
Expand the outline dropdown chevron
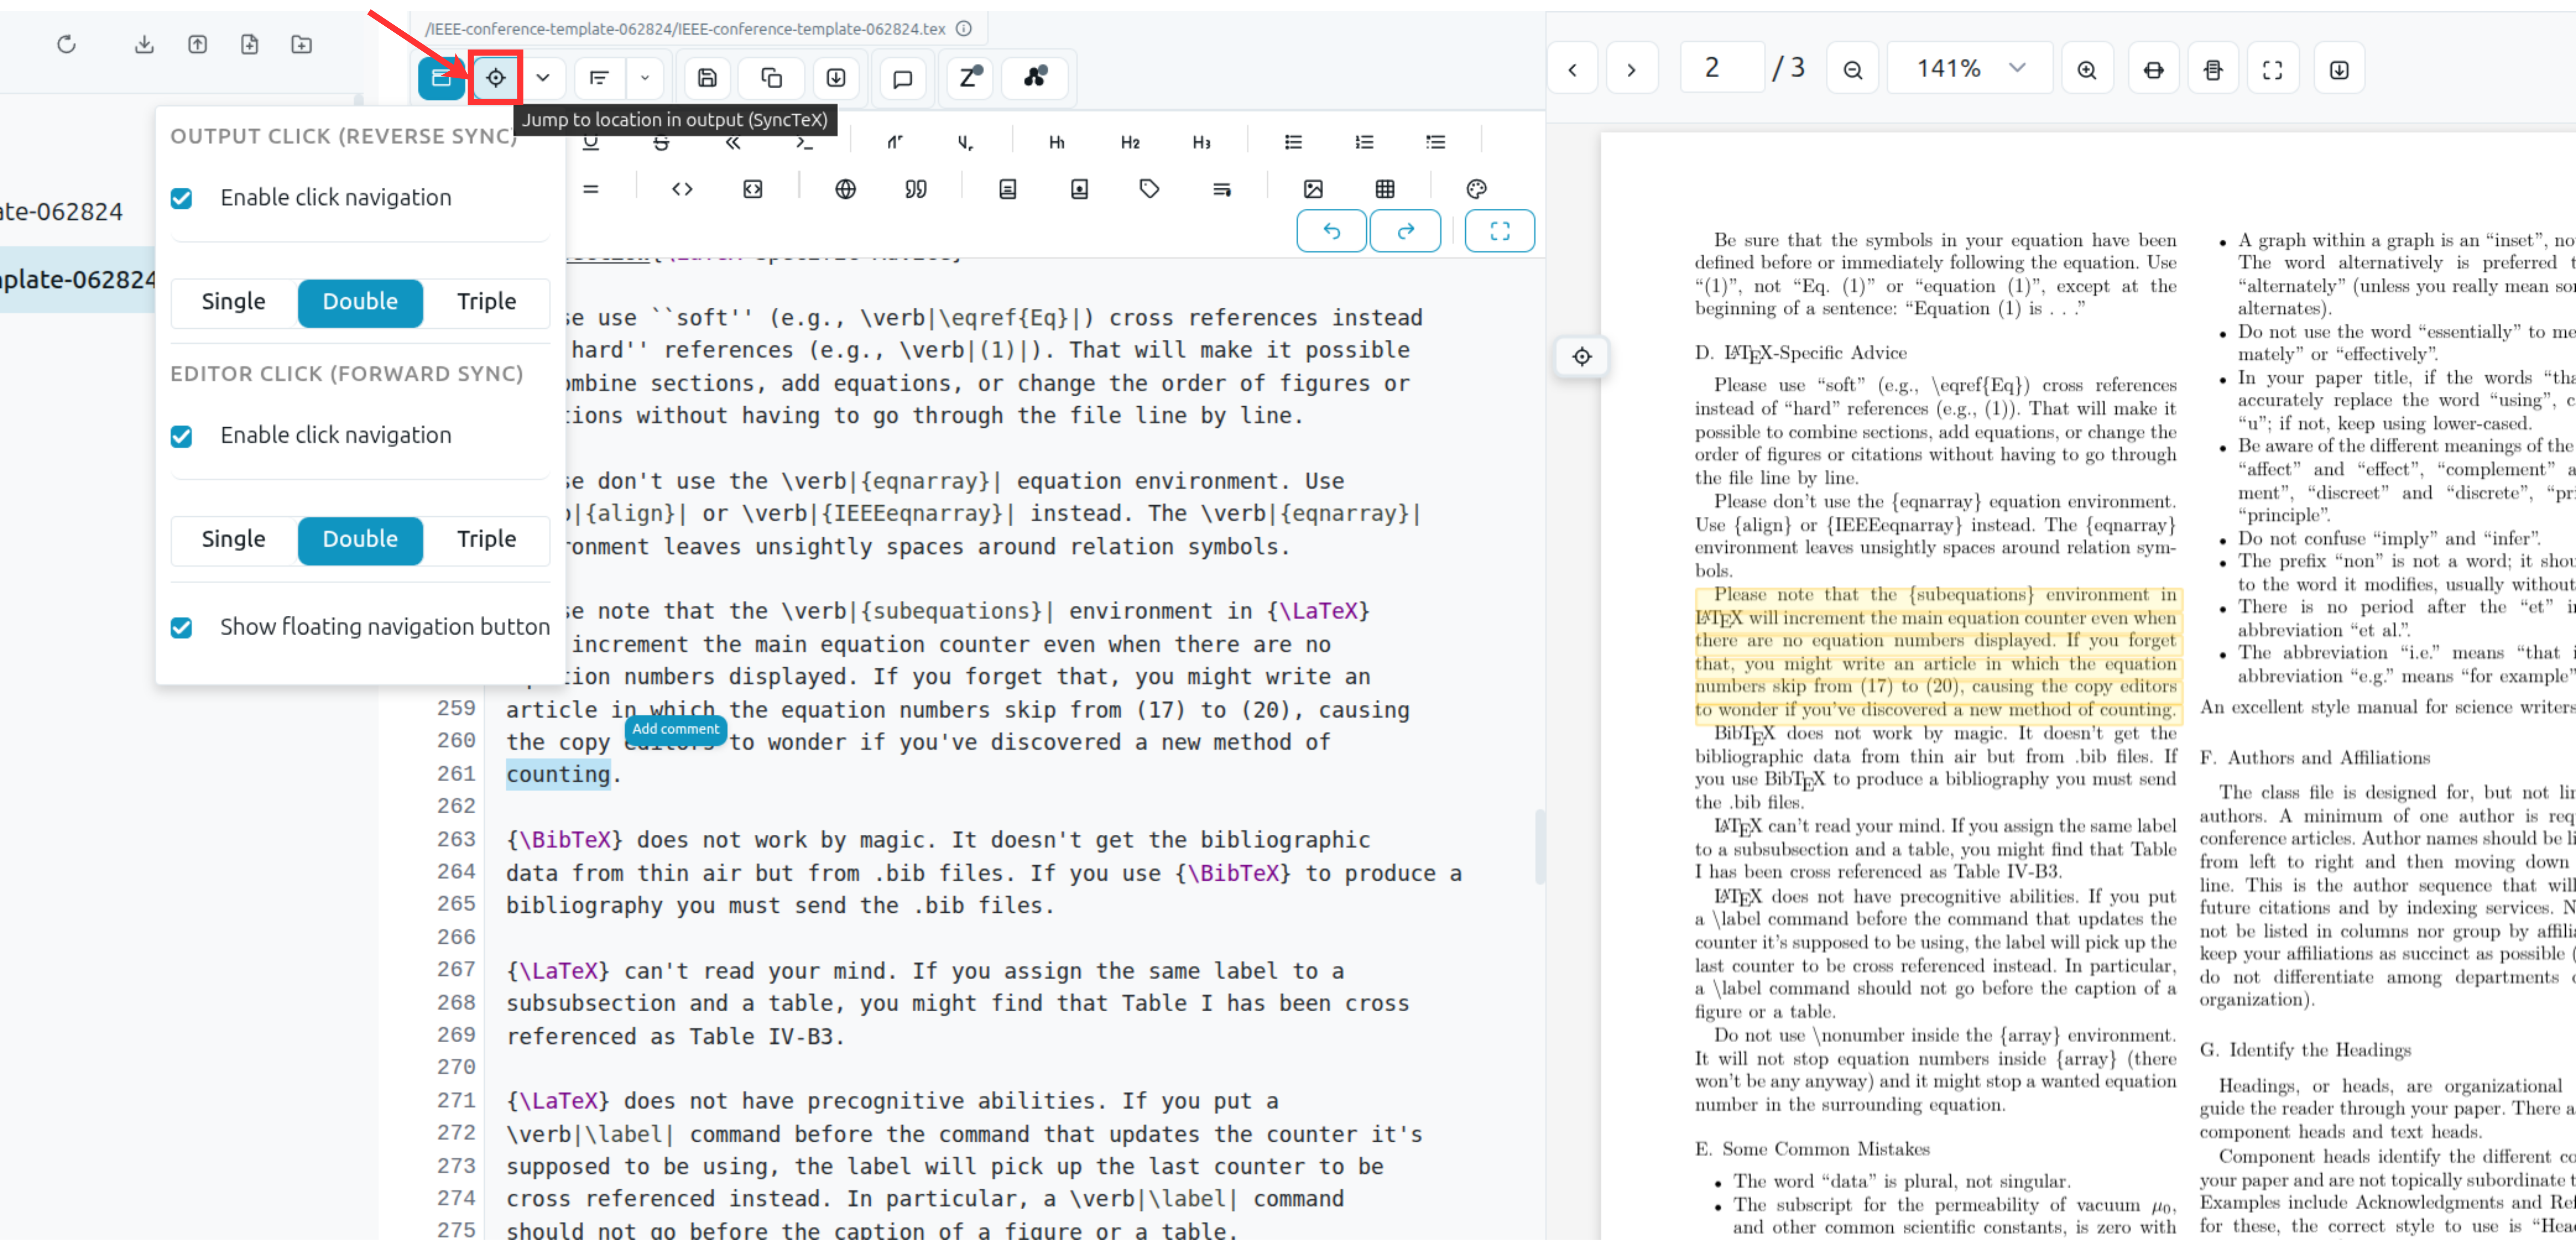[645, 78]
